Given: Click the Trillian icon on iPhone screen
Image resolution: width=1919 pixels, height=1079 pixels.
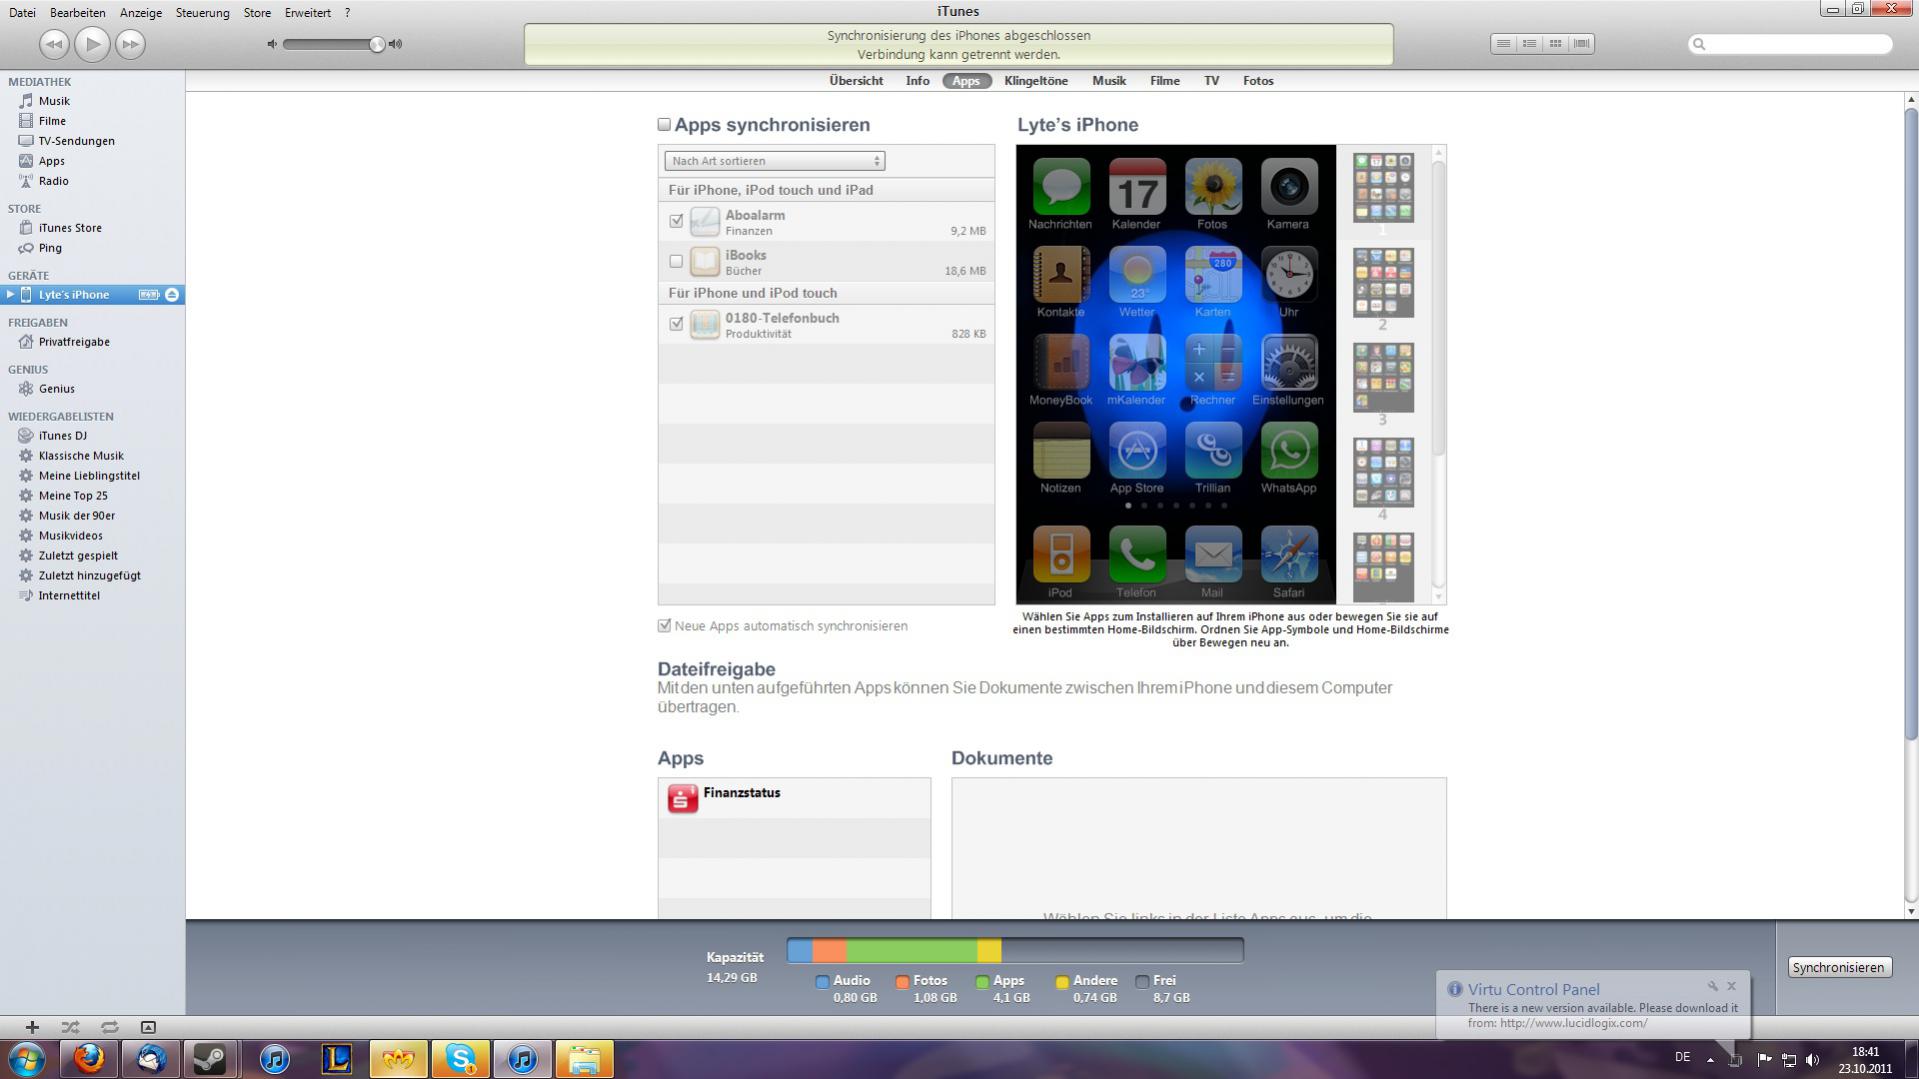Looking at the screenshot, I should (1212, 452).
